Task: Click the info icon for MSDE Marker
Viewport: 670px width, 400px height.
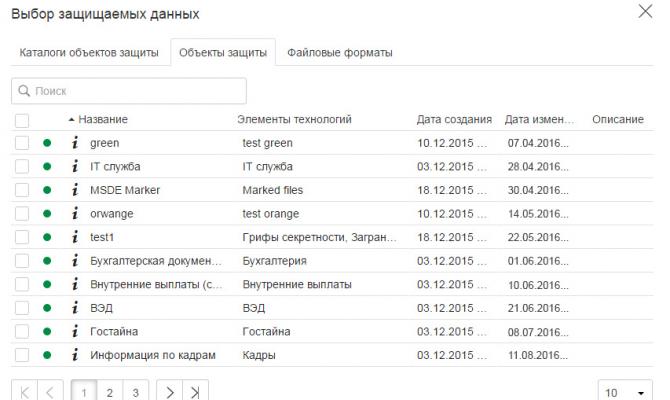Action: pyautogui.click(x=74, y=190)
